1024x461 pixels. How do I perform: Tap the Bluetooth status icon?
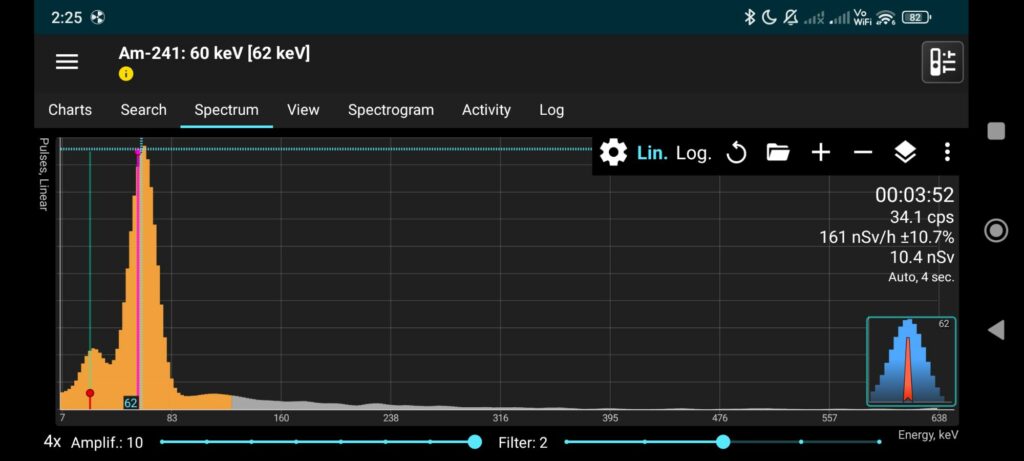(750, 18)
